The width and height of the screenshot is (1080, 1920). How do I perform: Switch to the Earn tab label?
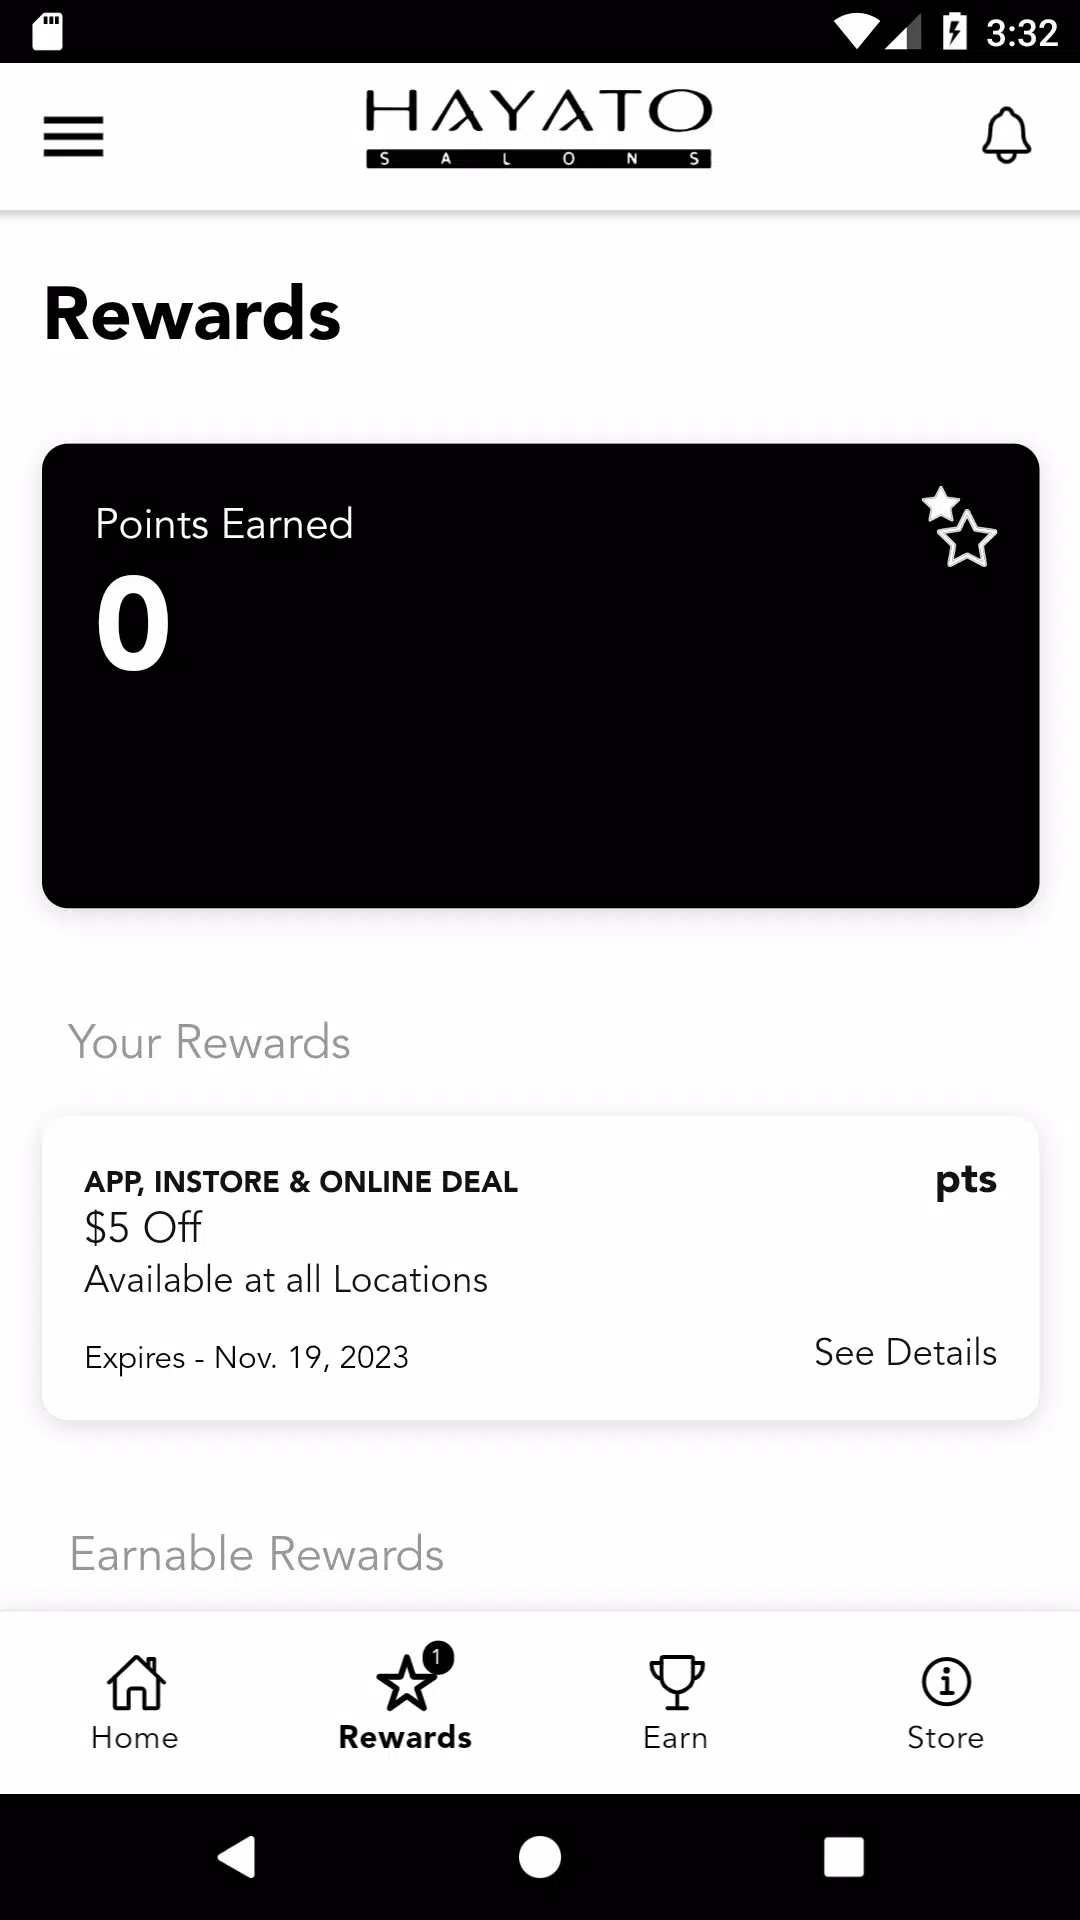pyautogui.click(x=676, y=1738)
